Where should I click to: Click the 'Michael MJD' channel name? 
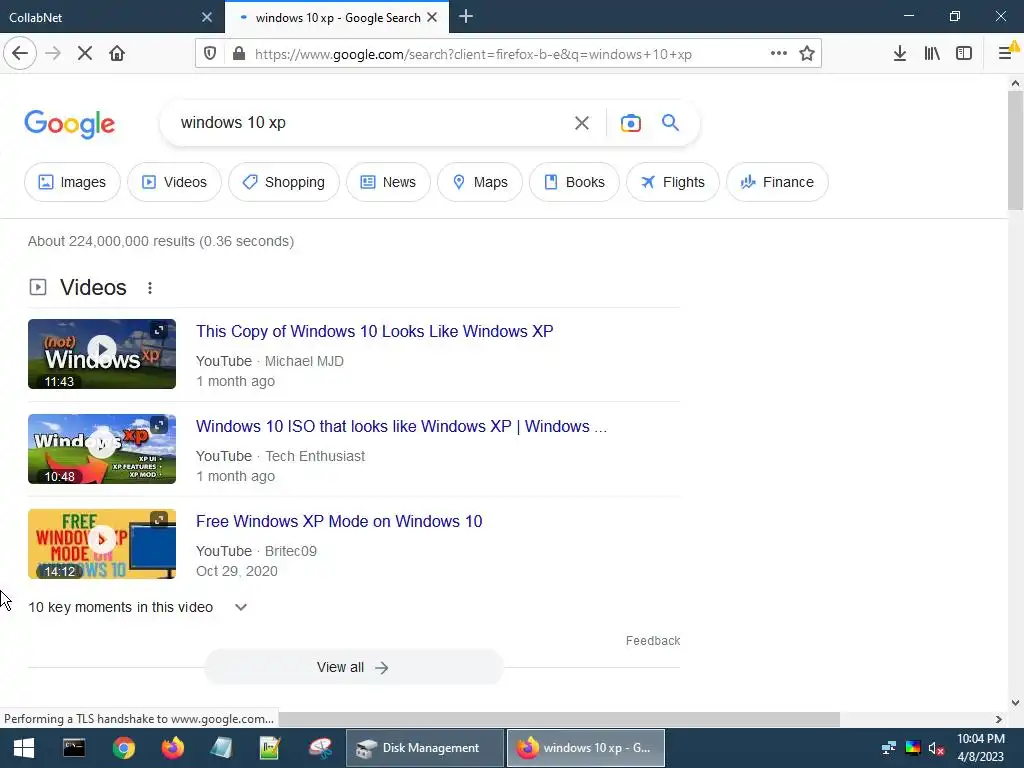[304, 361]
